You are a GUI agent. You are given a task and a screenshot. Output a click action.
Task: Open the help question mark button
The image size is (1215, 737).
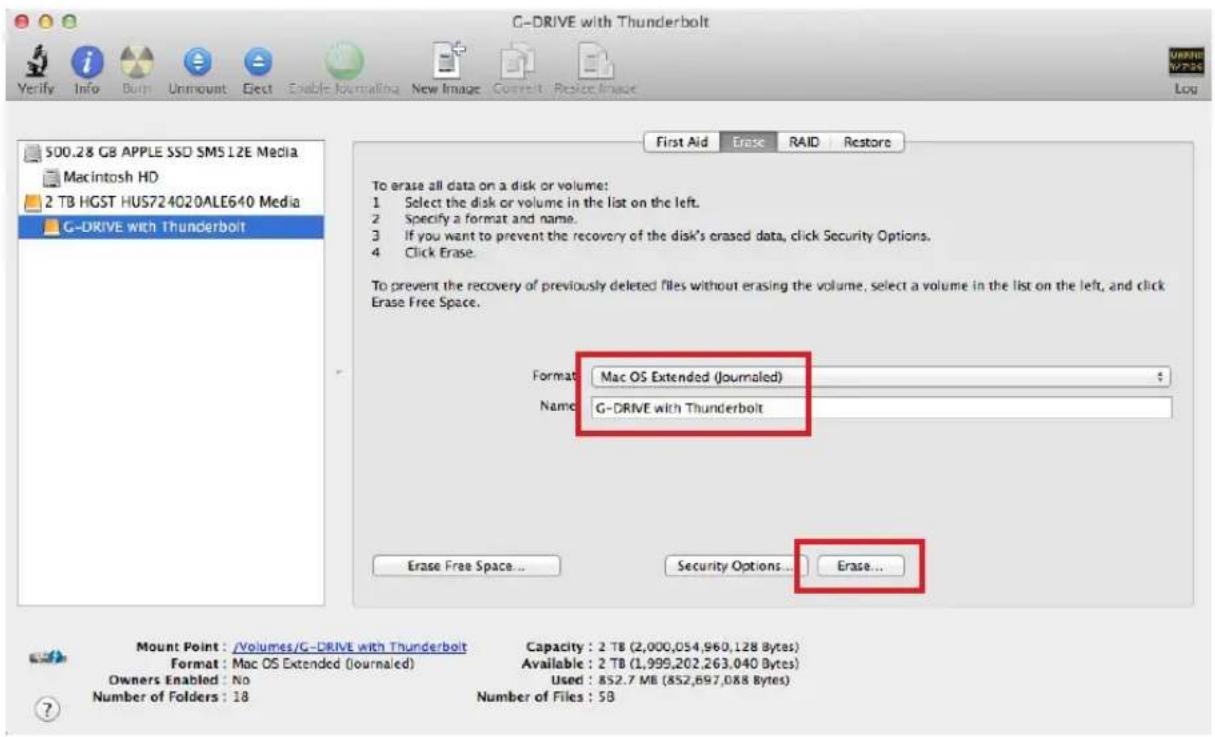pyautogui.click(x=47, y=711)
